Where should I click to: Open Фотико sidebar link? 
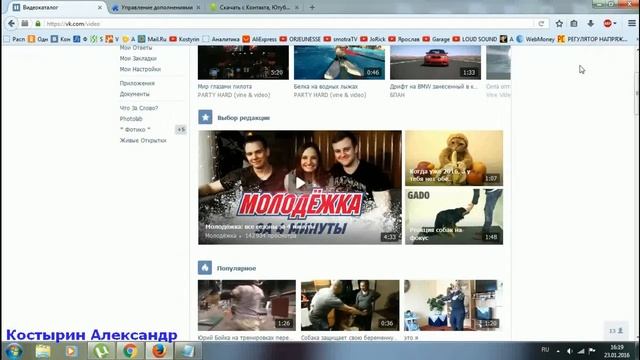135,129
